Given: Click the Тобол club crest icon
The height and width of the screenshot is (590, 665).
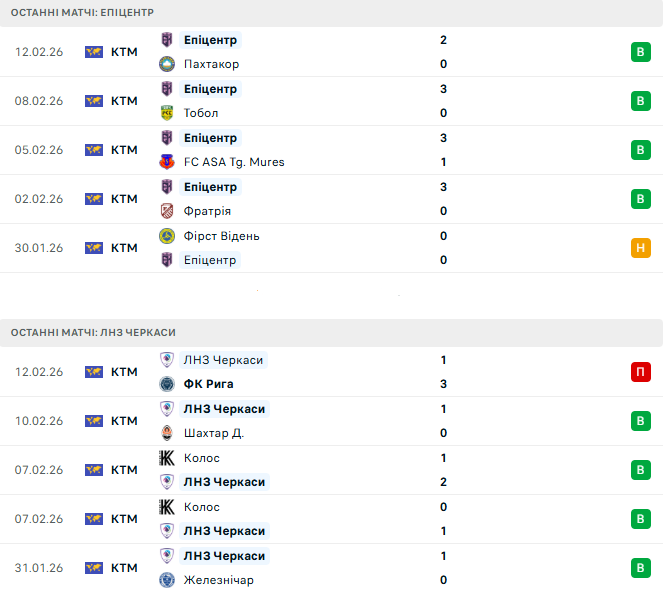Looking at the screenshot, I should [x=167, y=113].
